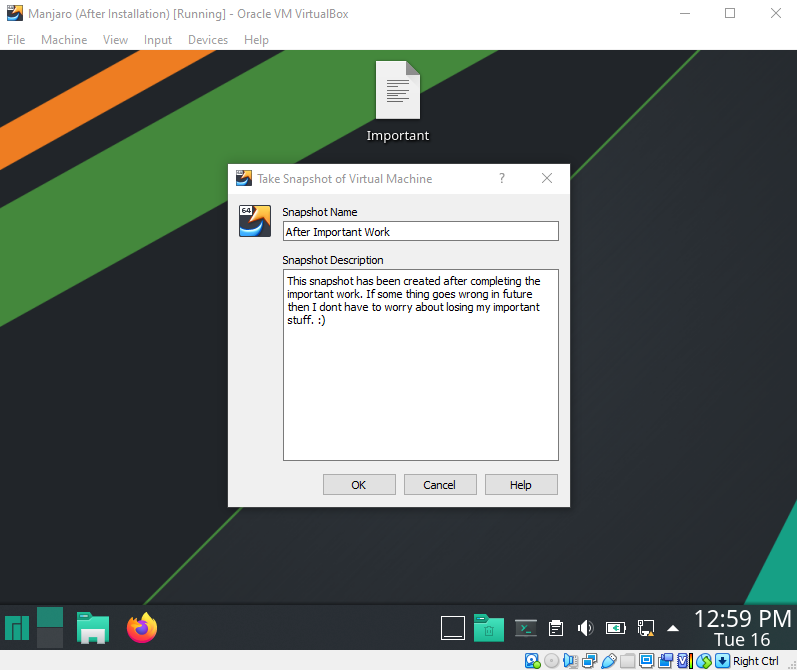Open the File menu
This screenshot has width=797, height=670.
coord(16,40)
